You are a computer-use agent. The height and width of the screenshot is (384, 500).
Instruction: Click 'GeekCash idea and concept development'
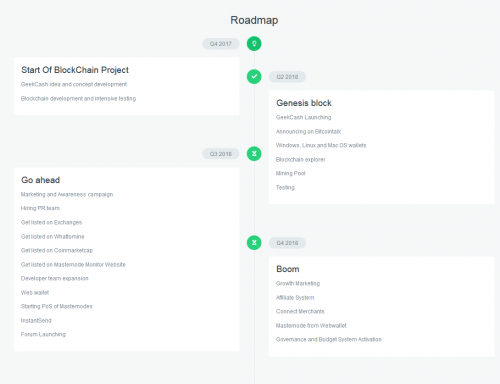tap(74, 84)
